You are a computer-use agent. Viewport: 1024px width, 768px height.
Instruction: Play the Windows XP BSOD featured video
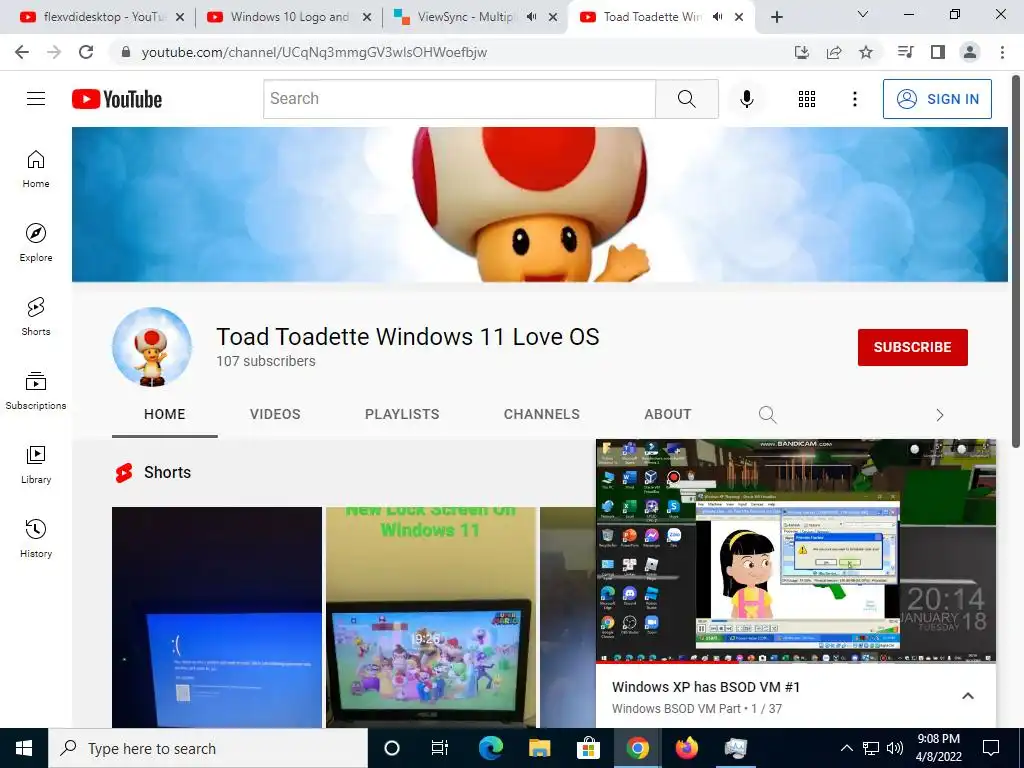point(795,551)
